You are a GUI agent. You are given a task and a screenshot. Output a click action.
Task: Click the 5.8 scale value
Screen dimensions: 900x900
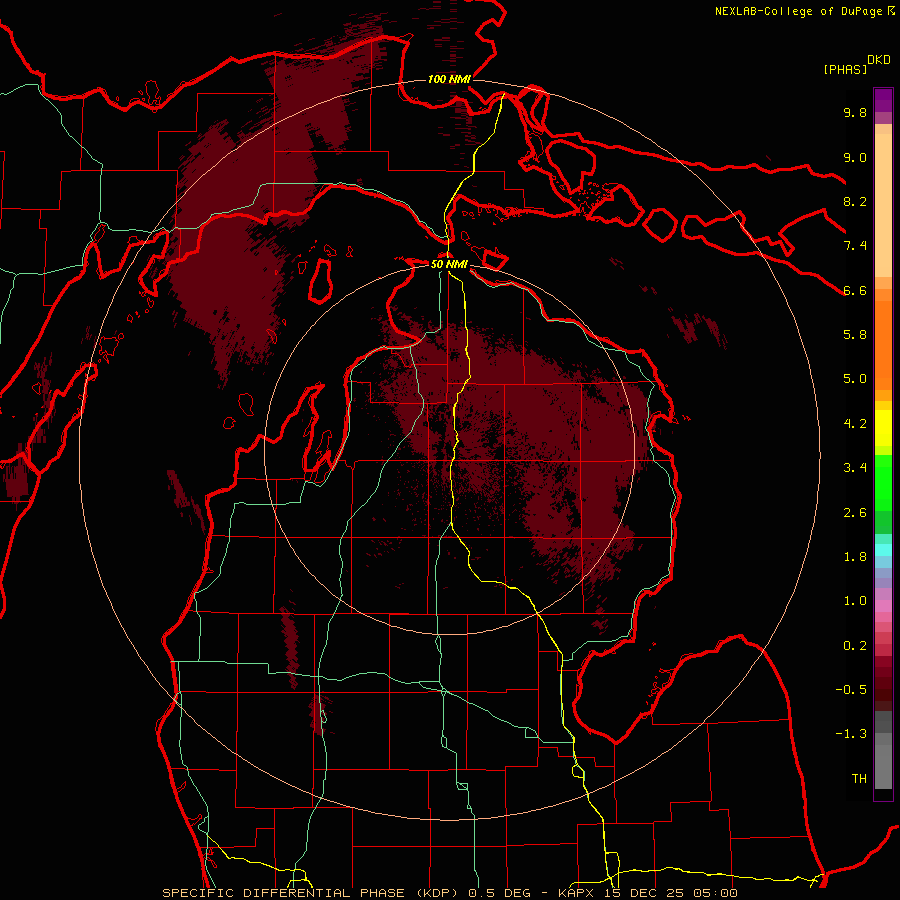coord(855,335)
